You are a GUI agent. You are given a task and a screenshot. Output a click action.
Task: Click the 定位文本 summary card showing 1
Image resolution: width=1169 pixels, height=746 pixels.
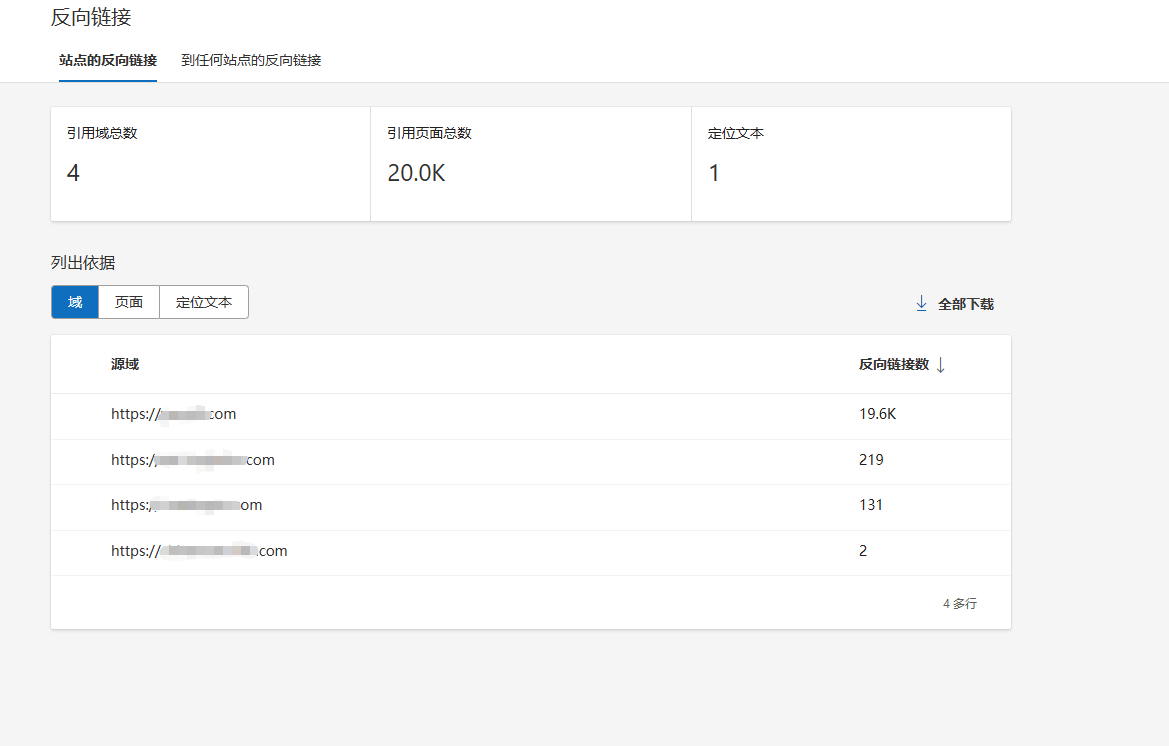click(850, 164)
